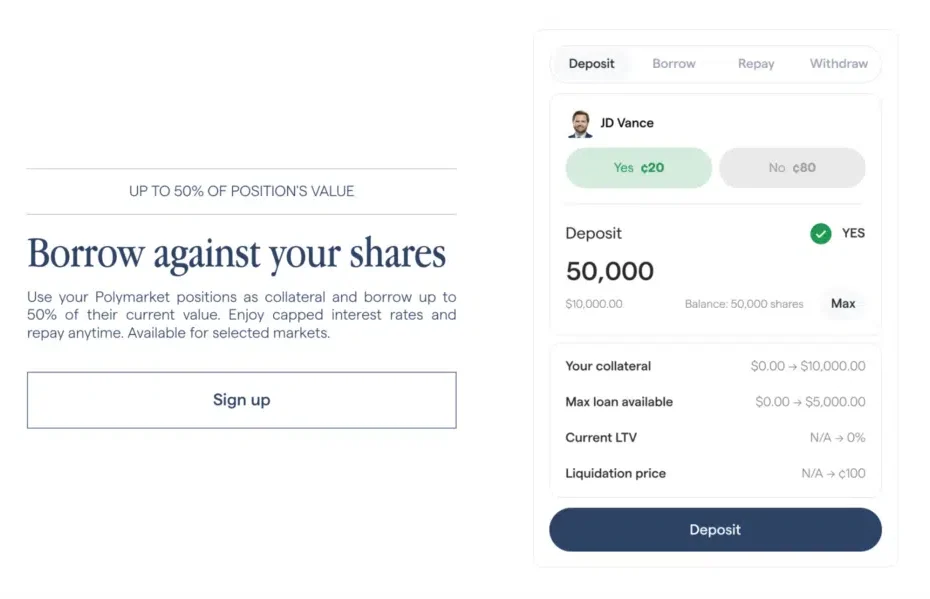Select the Deposit tab at top
Viewport: 930px width, 599px height.
pos(591,64)
